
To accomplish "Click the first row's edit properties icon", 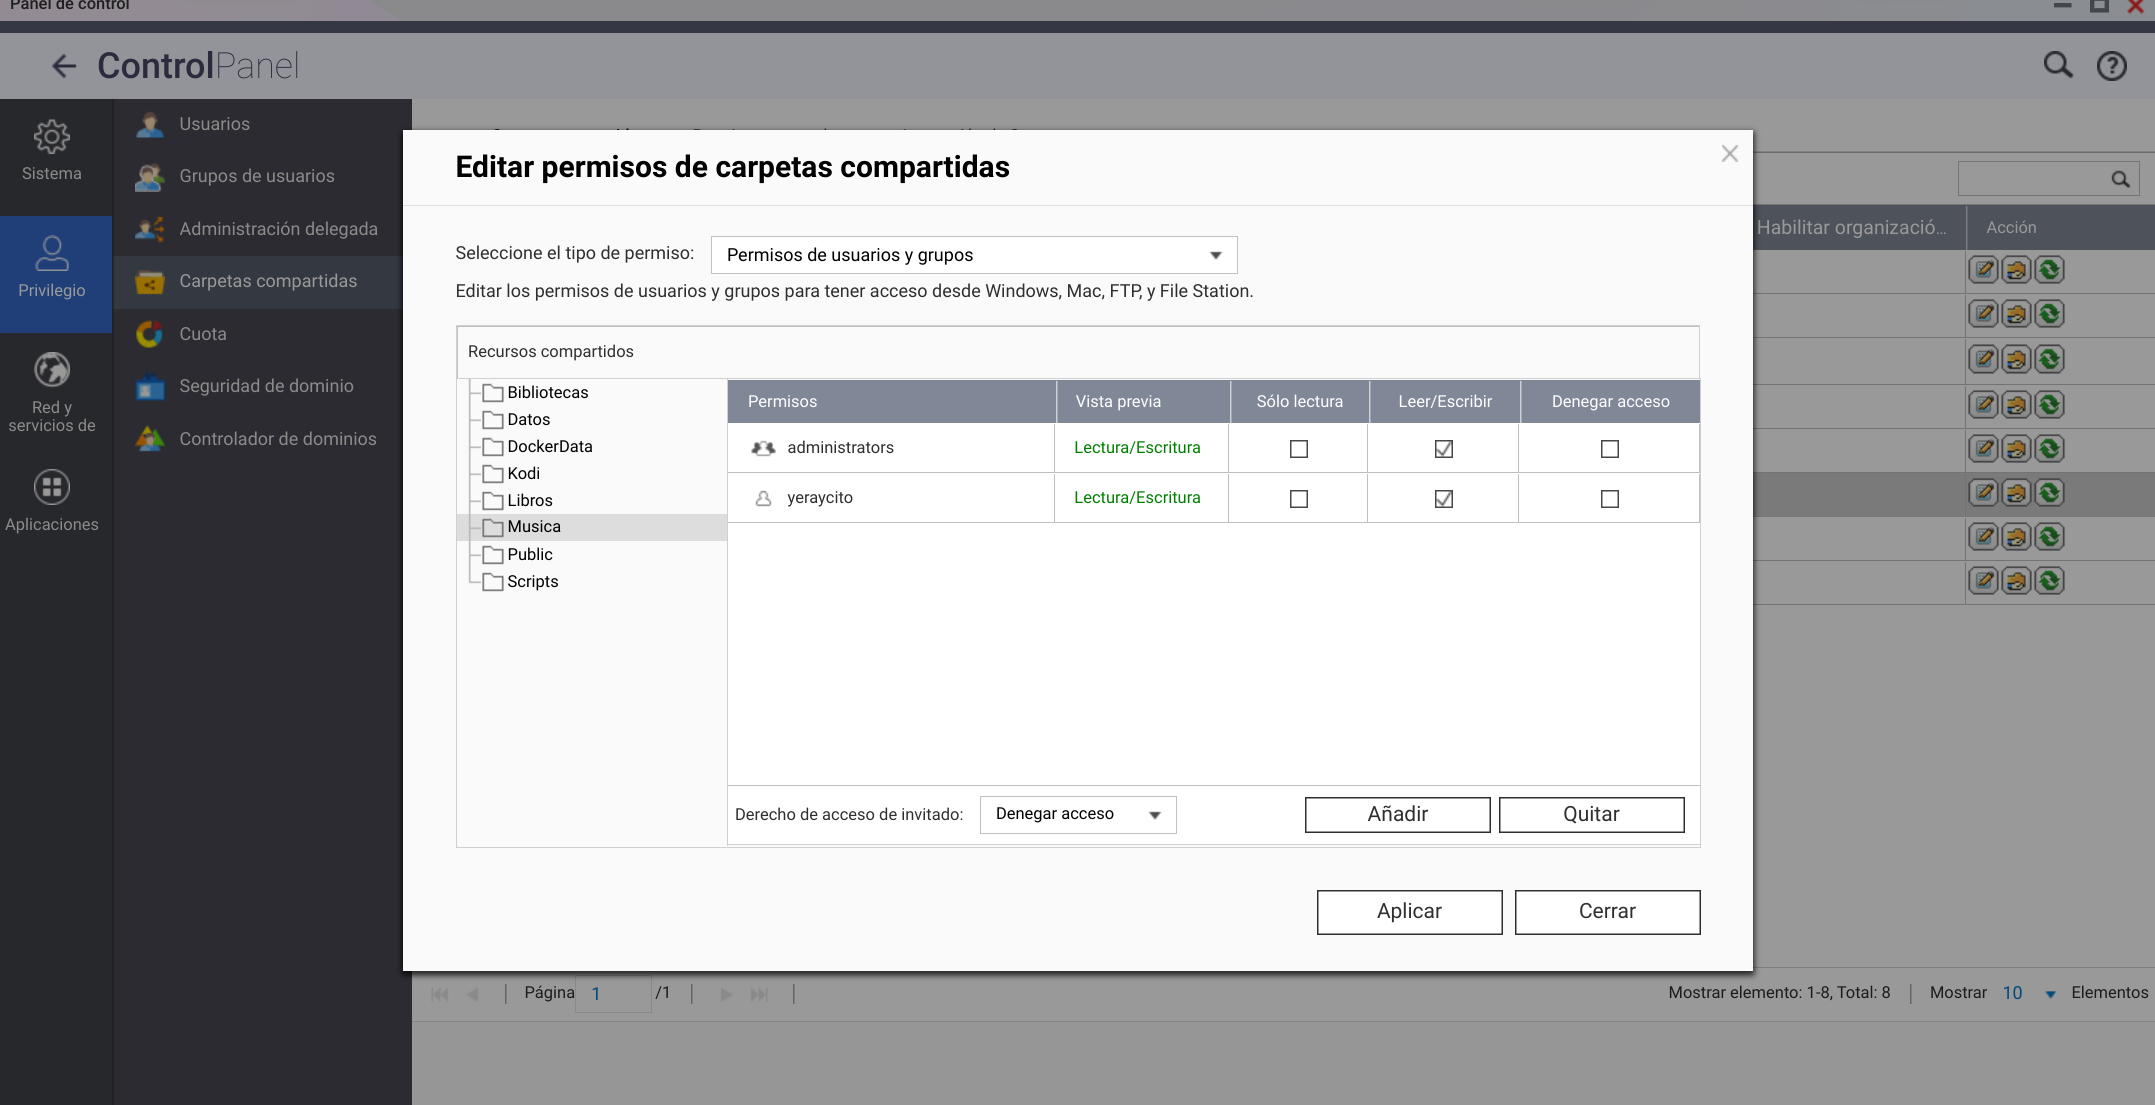I will click(x=1984, y=270).
